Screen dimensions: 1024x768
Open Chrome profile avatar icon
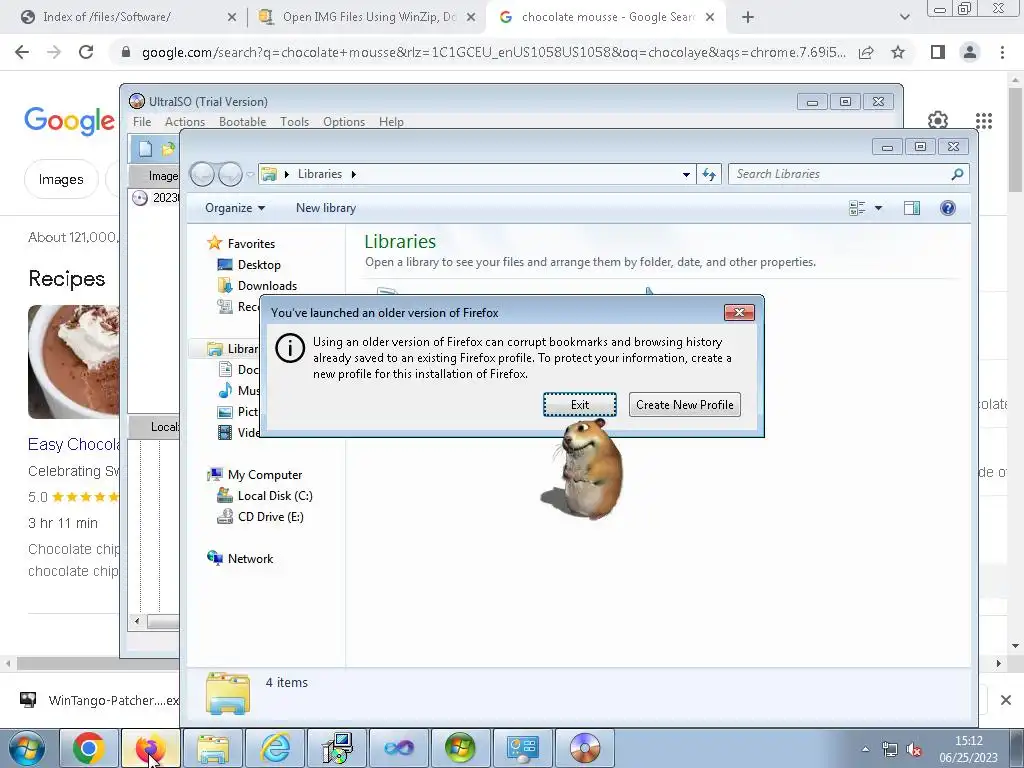[x=970, y=52]
